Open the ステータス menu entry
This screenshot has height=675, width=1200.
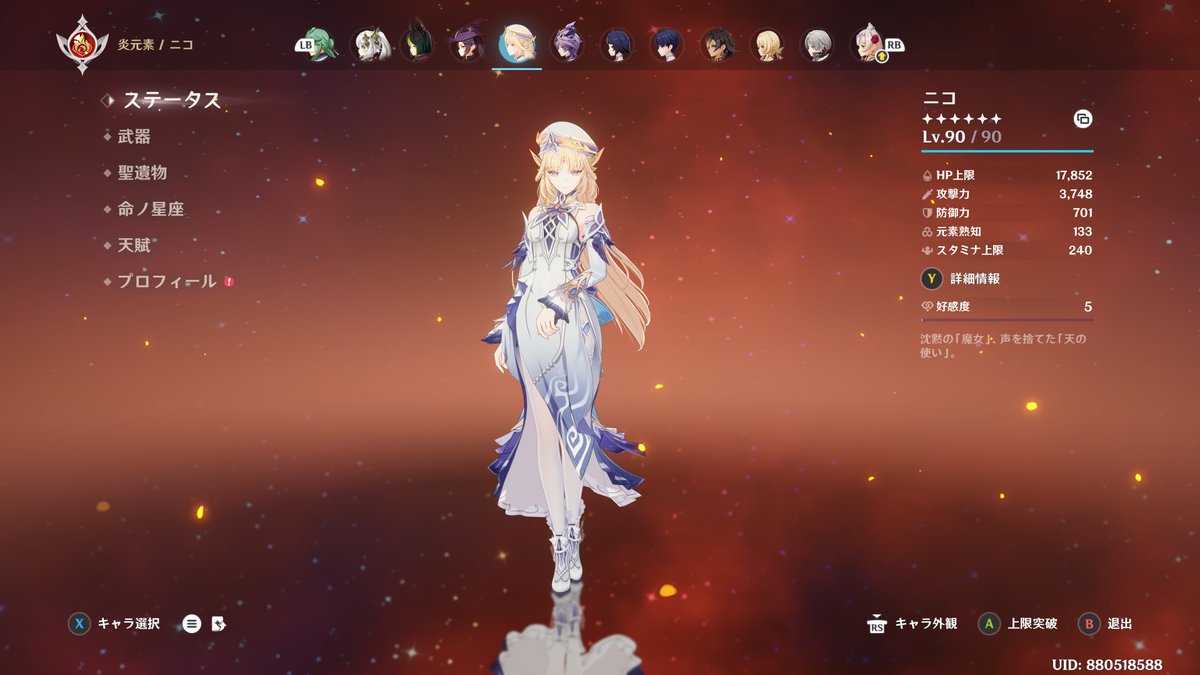172,100
